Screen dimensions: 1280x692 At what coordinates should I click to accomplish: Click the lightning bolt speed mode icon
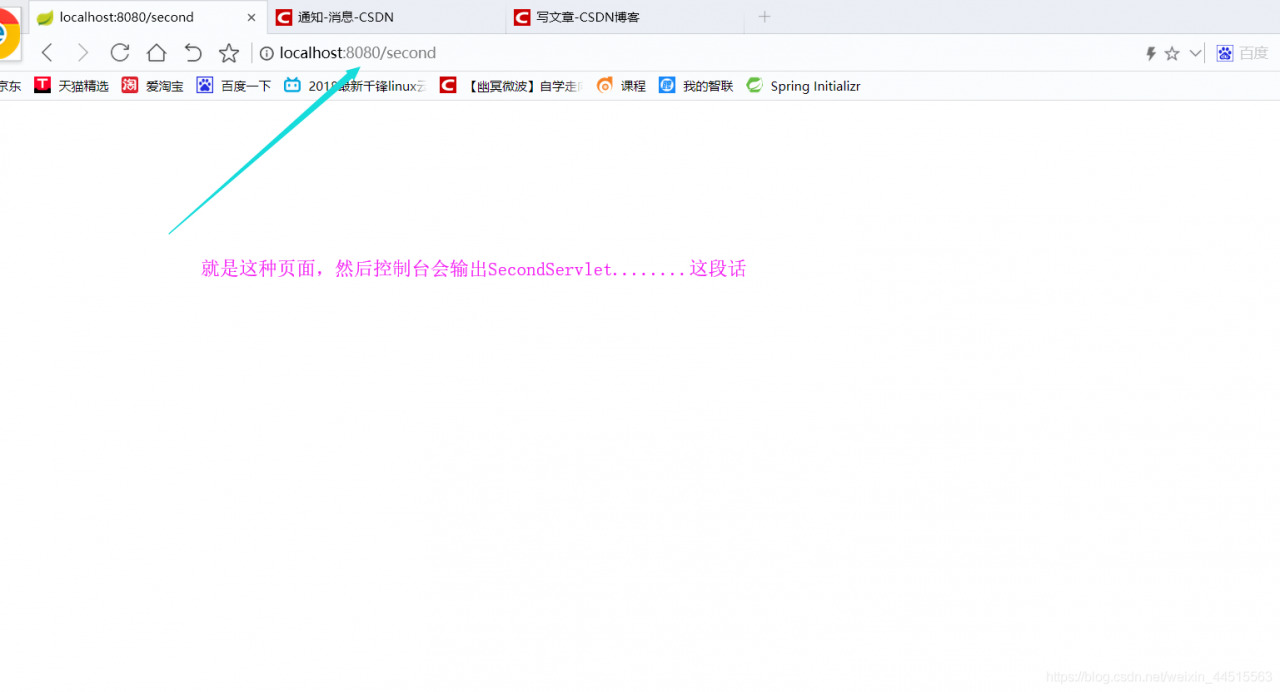coord(1151,53)
